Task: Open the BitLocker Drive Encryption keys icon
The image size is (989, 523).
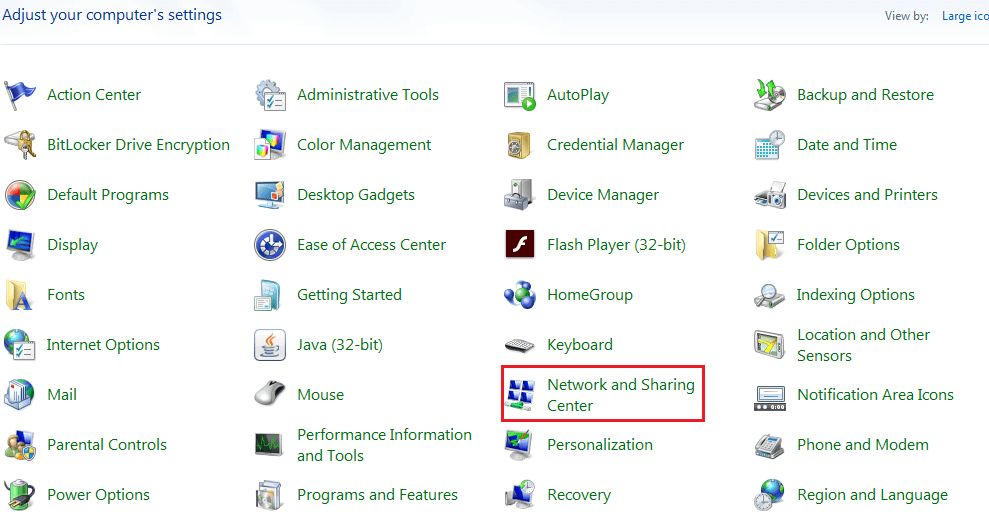Action: pos(20,145)
